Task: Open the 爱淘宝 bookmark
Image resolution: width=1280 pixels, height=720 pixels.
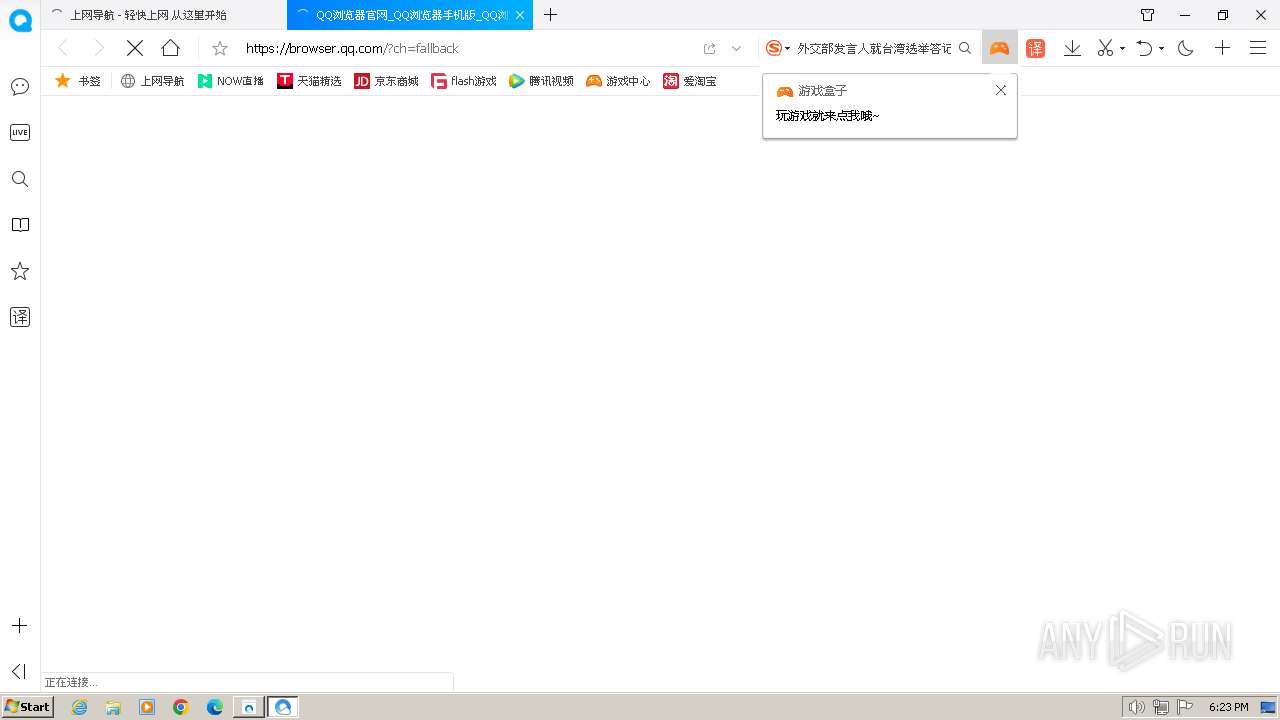Action: (x=690, y=81)
